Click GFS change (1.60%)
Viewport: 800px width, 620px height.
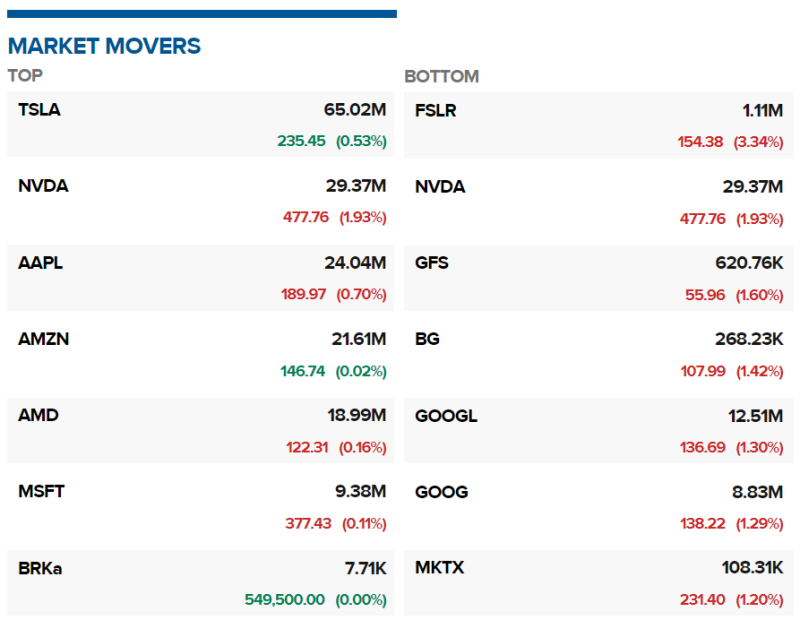[x=760, y=295]
